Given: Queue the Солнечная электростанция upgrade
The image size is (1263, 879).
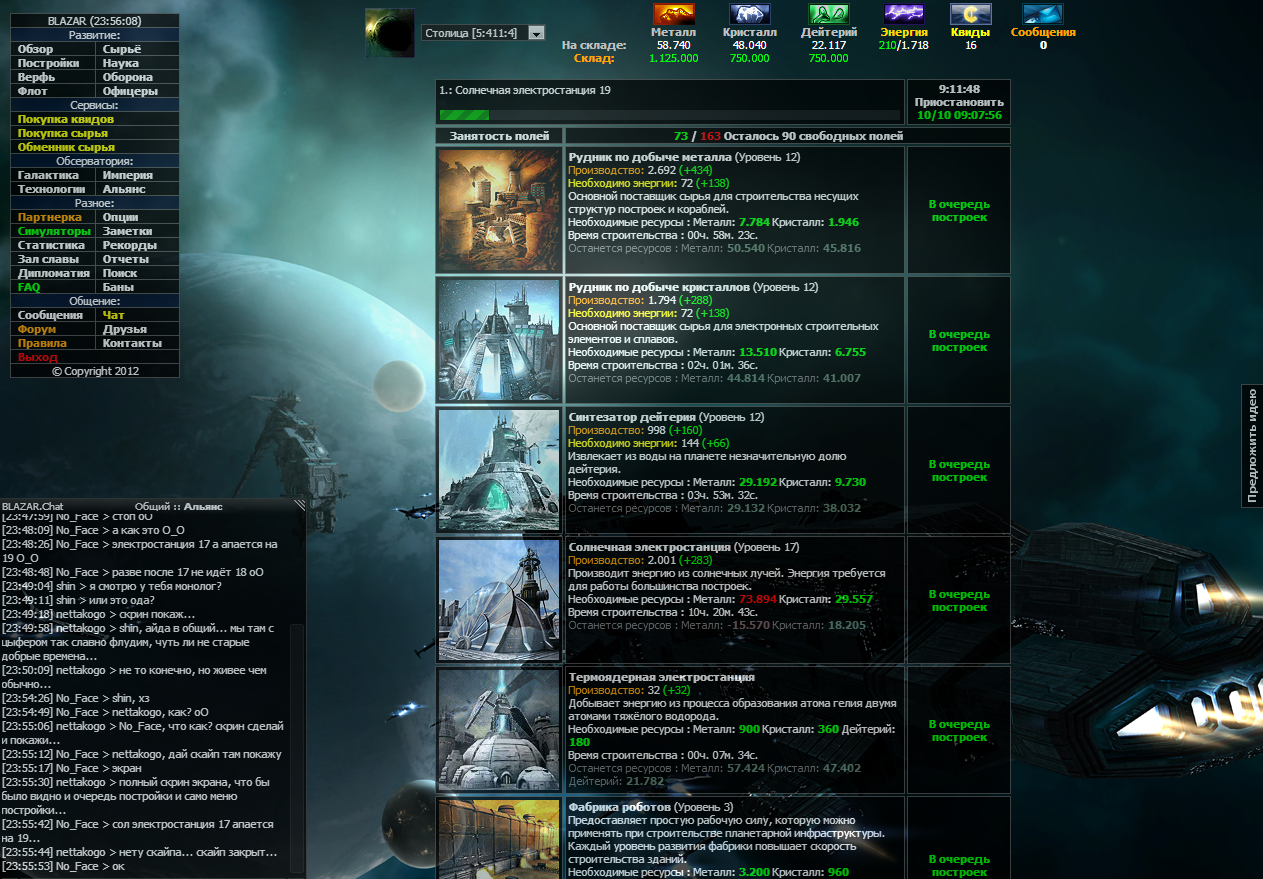Looking at the screenshot, I should [959, 600].
